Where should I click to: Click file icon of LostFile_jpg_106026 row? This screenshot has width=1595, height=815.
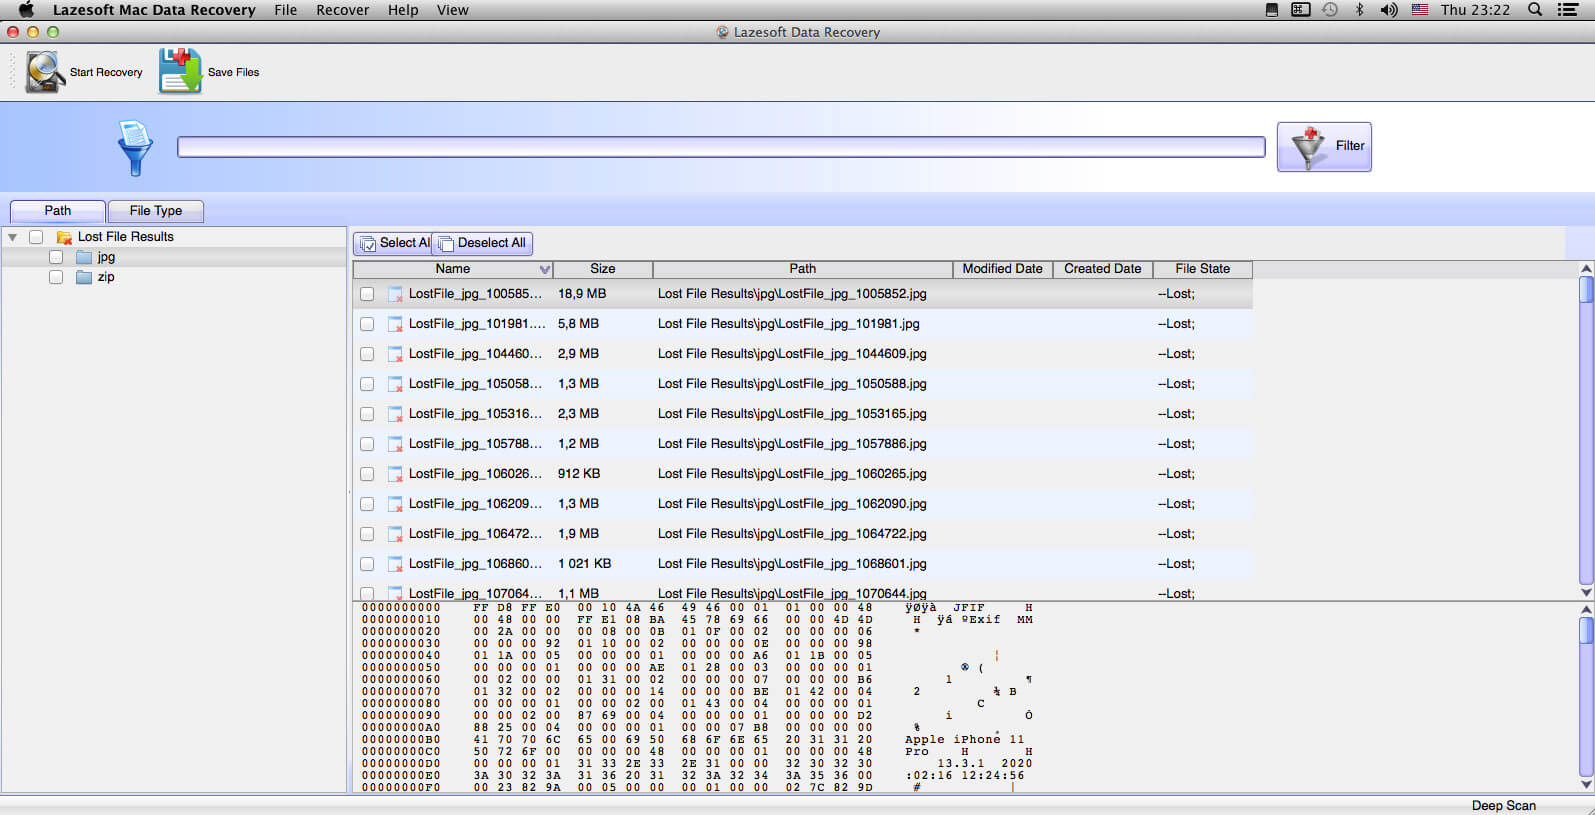395,474
